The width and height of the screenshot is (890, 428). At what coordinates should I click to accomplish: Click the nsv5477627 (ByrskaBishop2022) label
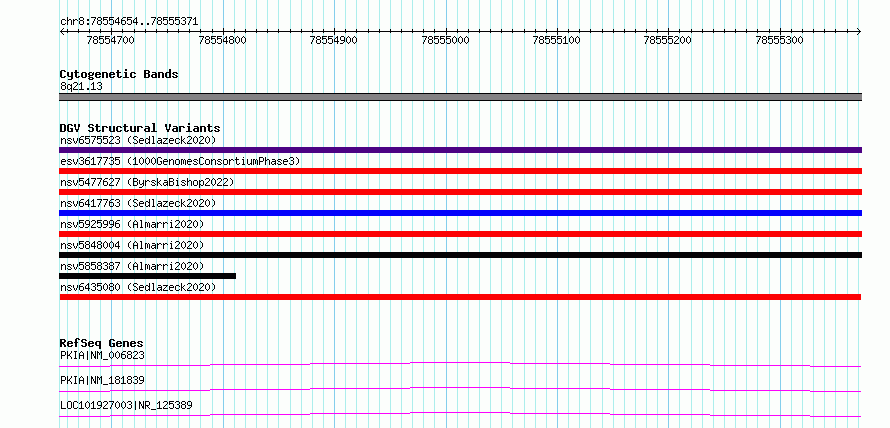point(147,182)
